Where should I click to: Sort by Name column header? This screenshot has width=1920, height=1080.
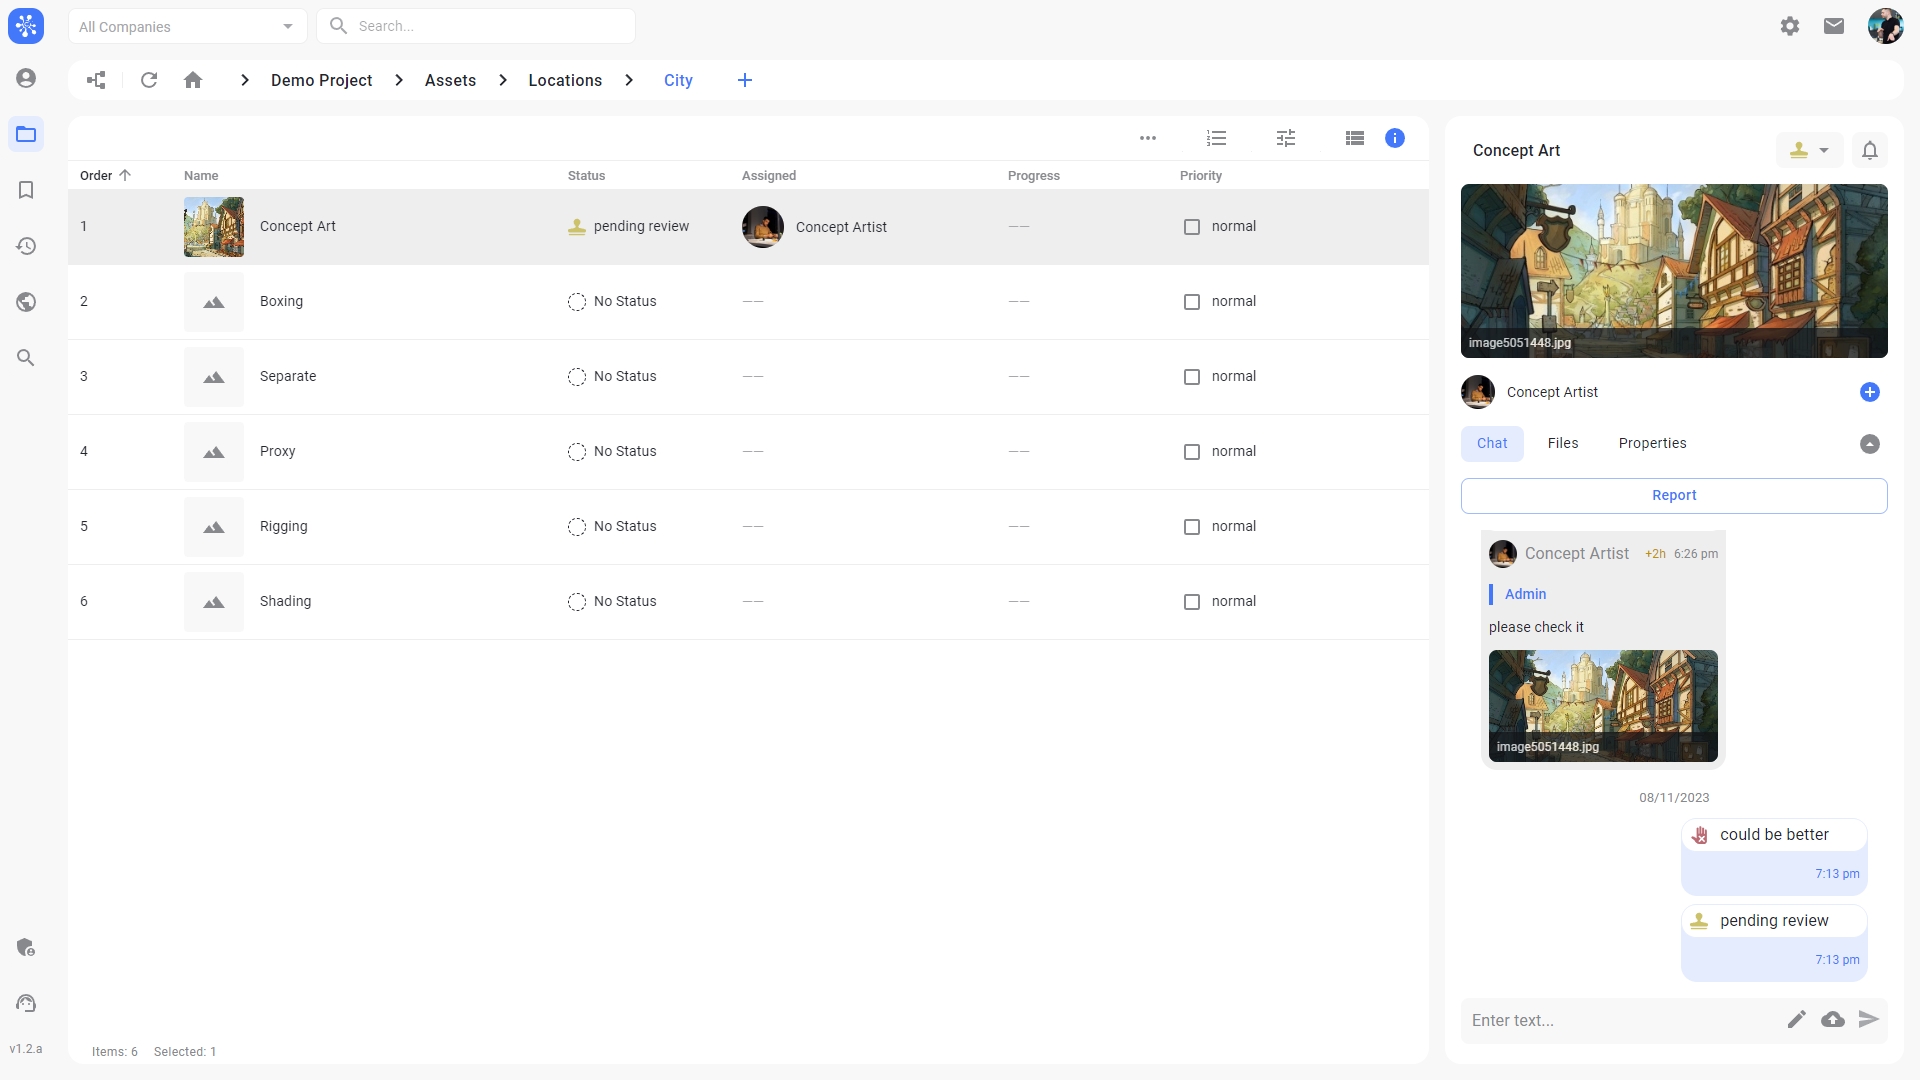point(201,175)
